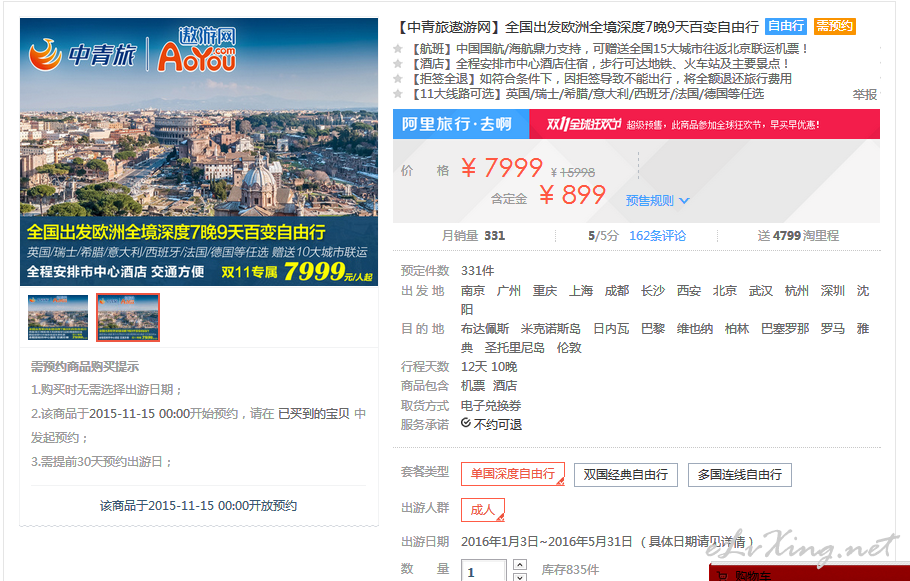
Task: Click departure city 成都
Action: (617, 291)
